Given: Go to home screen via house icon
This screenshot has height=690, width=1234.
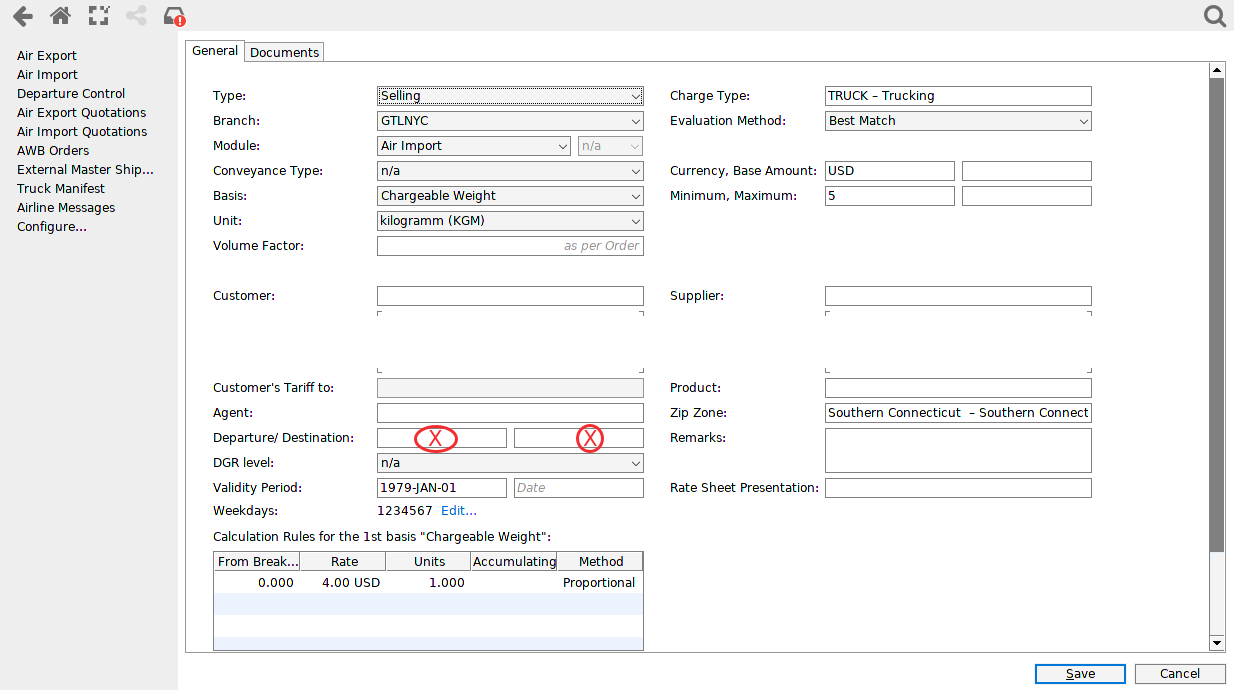Looking at the screenshot, I should (60, 16).
